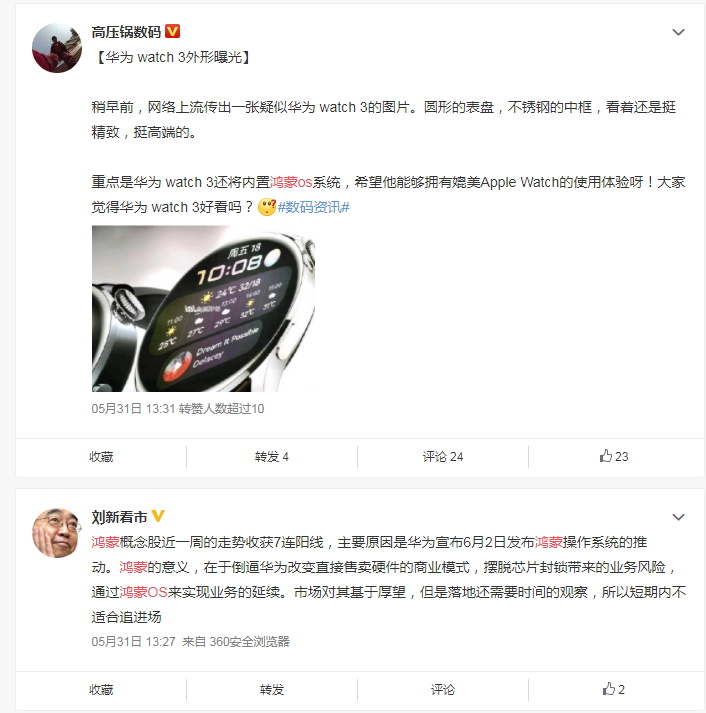Click the surprised emoji in the first post
This screenshot has height=713, width=706.
pos(267,207)
